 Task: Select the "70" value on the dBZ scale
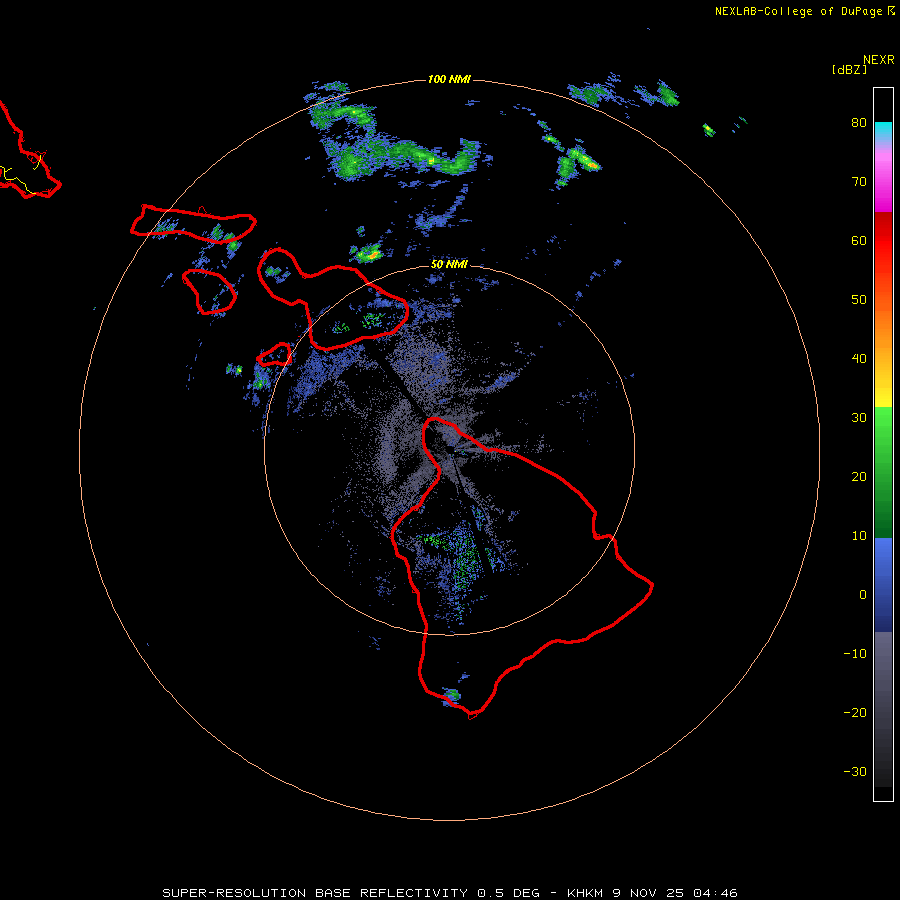tap(859, 182)
